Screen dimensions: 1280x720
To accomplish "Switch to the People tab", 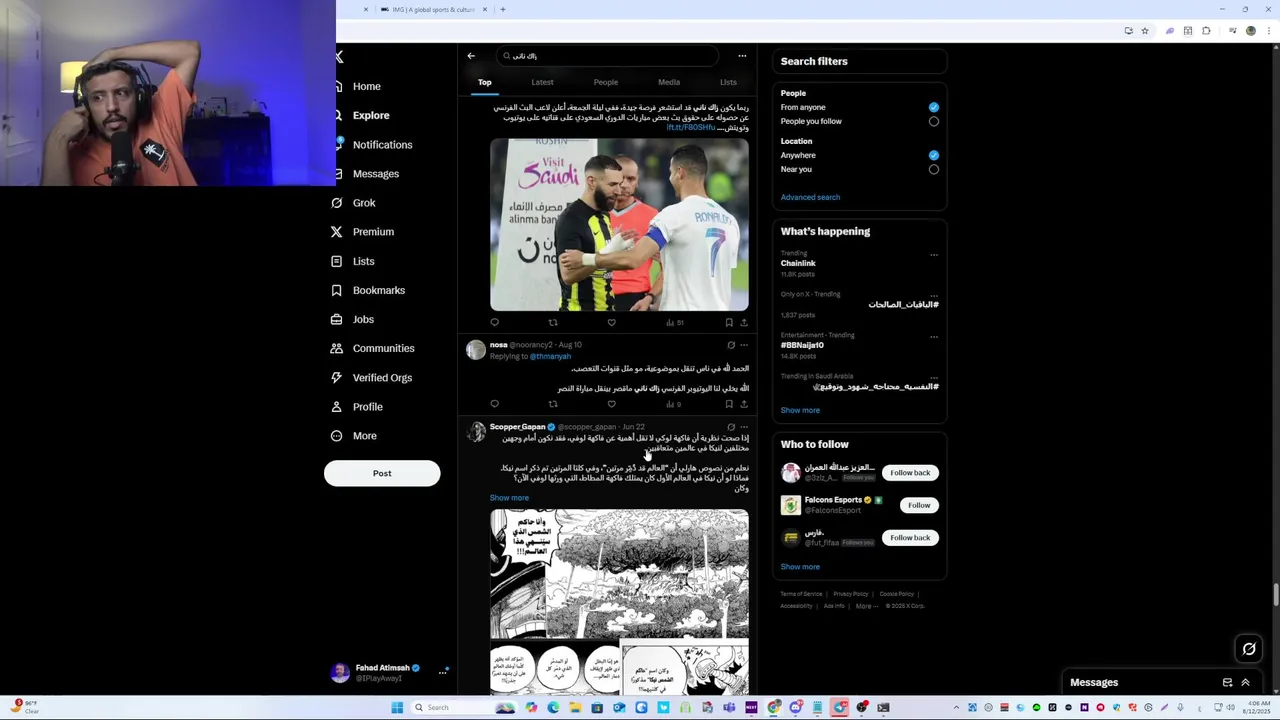I will [605, 82].
